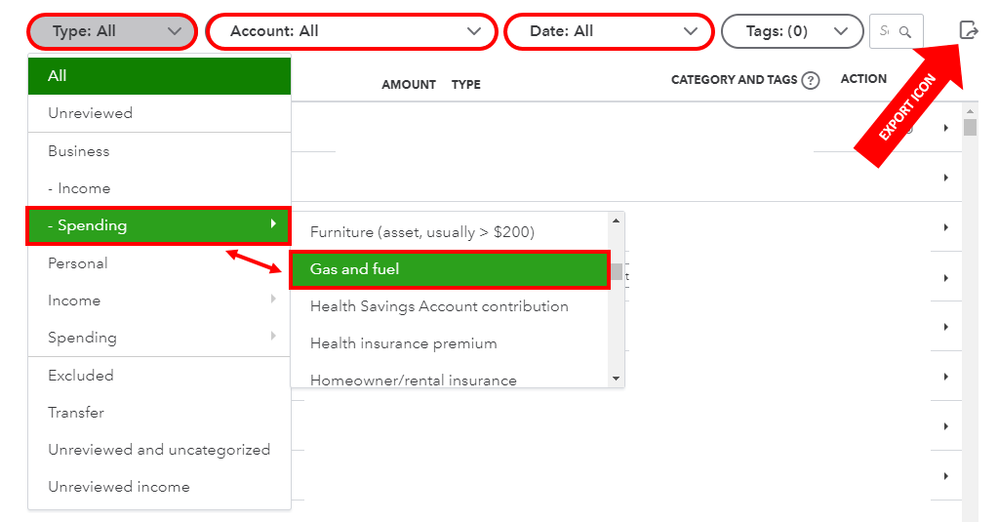Image resolution: width=998 pixels, height=522 pixels.
Task: Expand the Personal Income submenu arrow
Action: pyautogui.click(x=273, y=300)
